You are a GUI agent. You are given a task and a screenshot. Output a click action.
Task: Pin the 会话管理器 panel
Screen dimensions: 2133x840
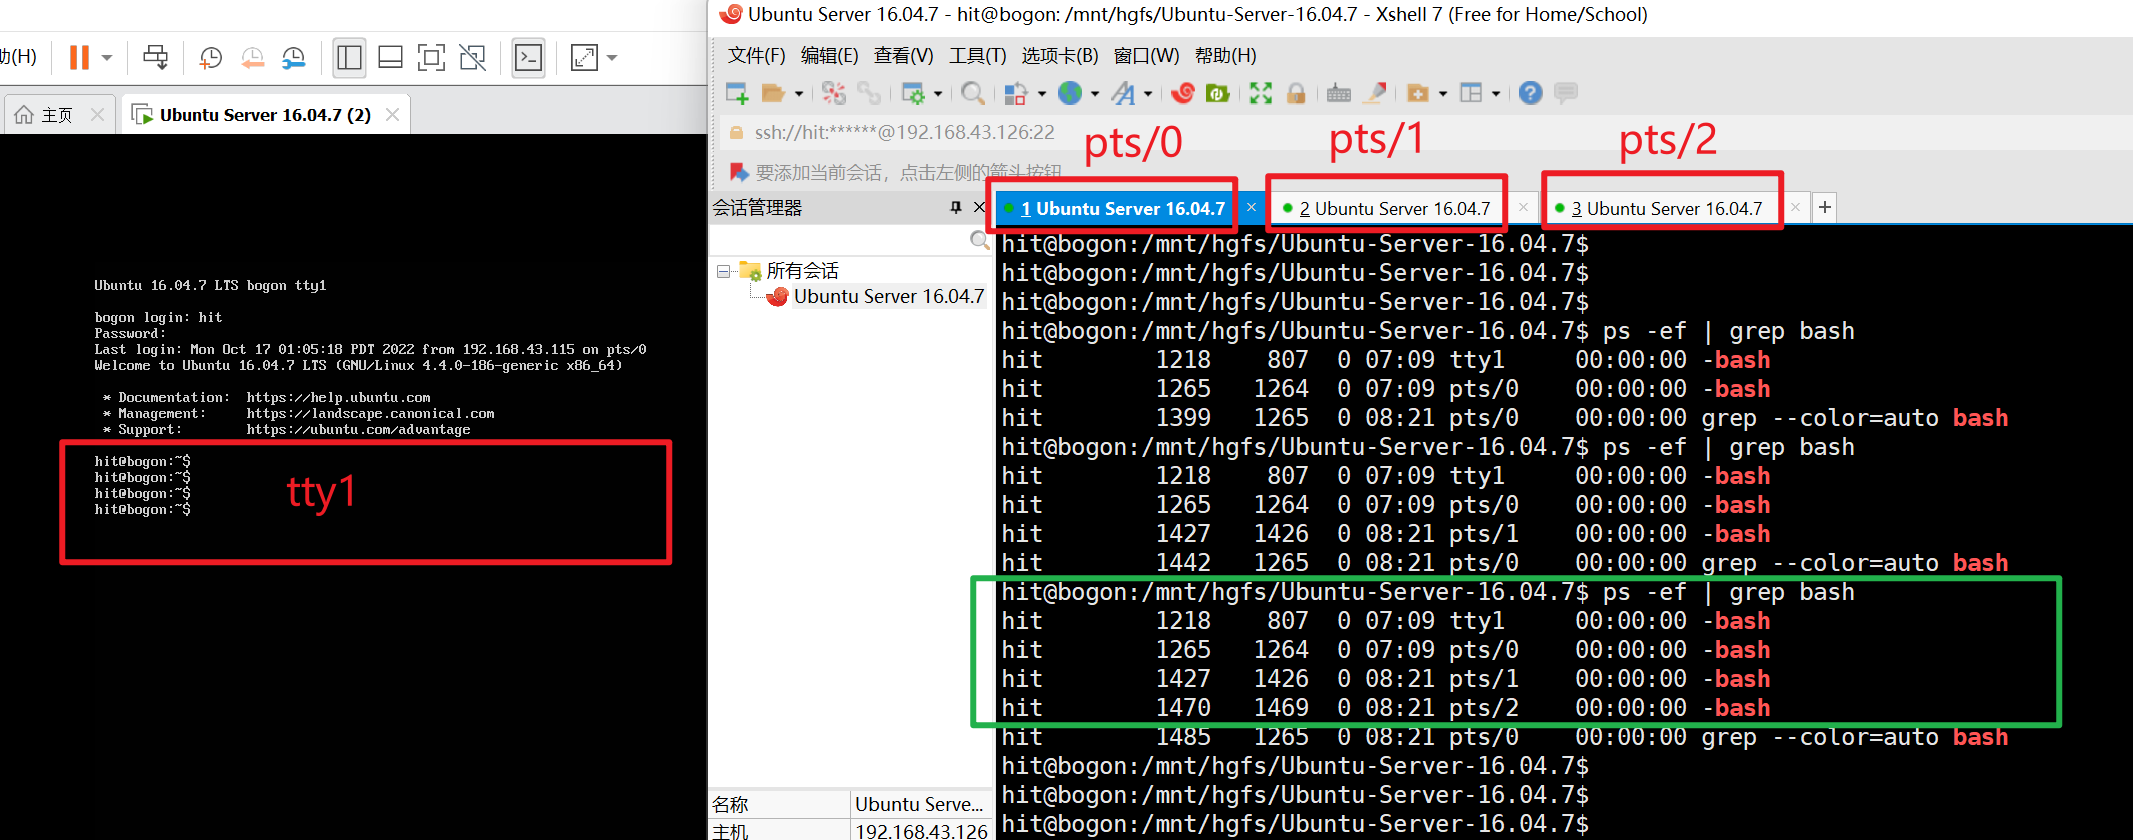click(955, 207)
